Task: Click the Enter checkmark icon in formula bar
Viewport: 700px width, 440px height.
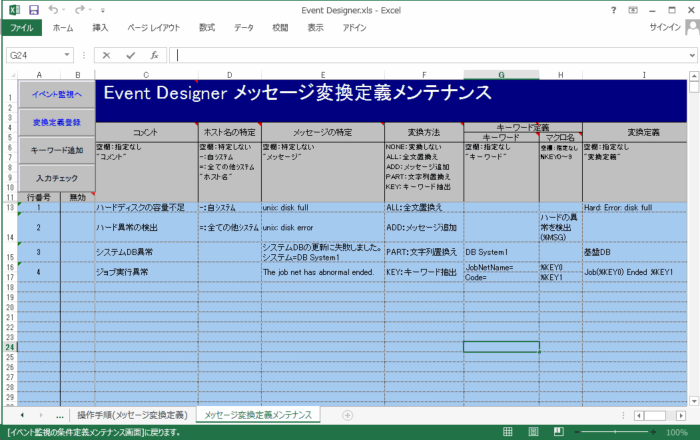Action: coord(130,55)
